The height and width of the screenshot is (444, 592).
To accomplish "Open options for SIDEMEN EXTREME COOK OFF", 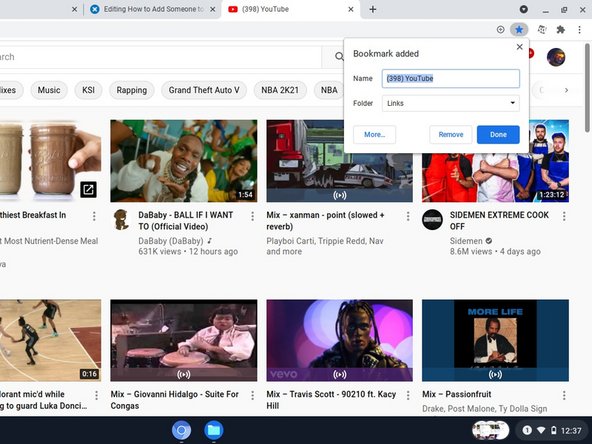I will coord(564,216).
